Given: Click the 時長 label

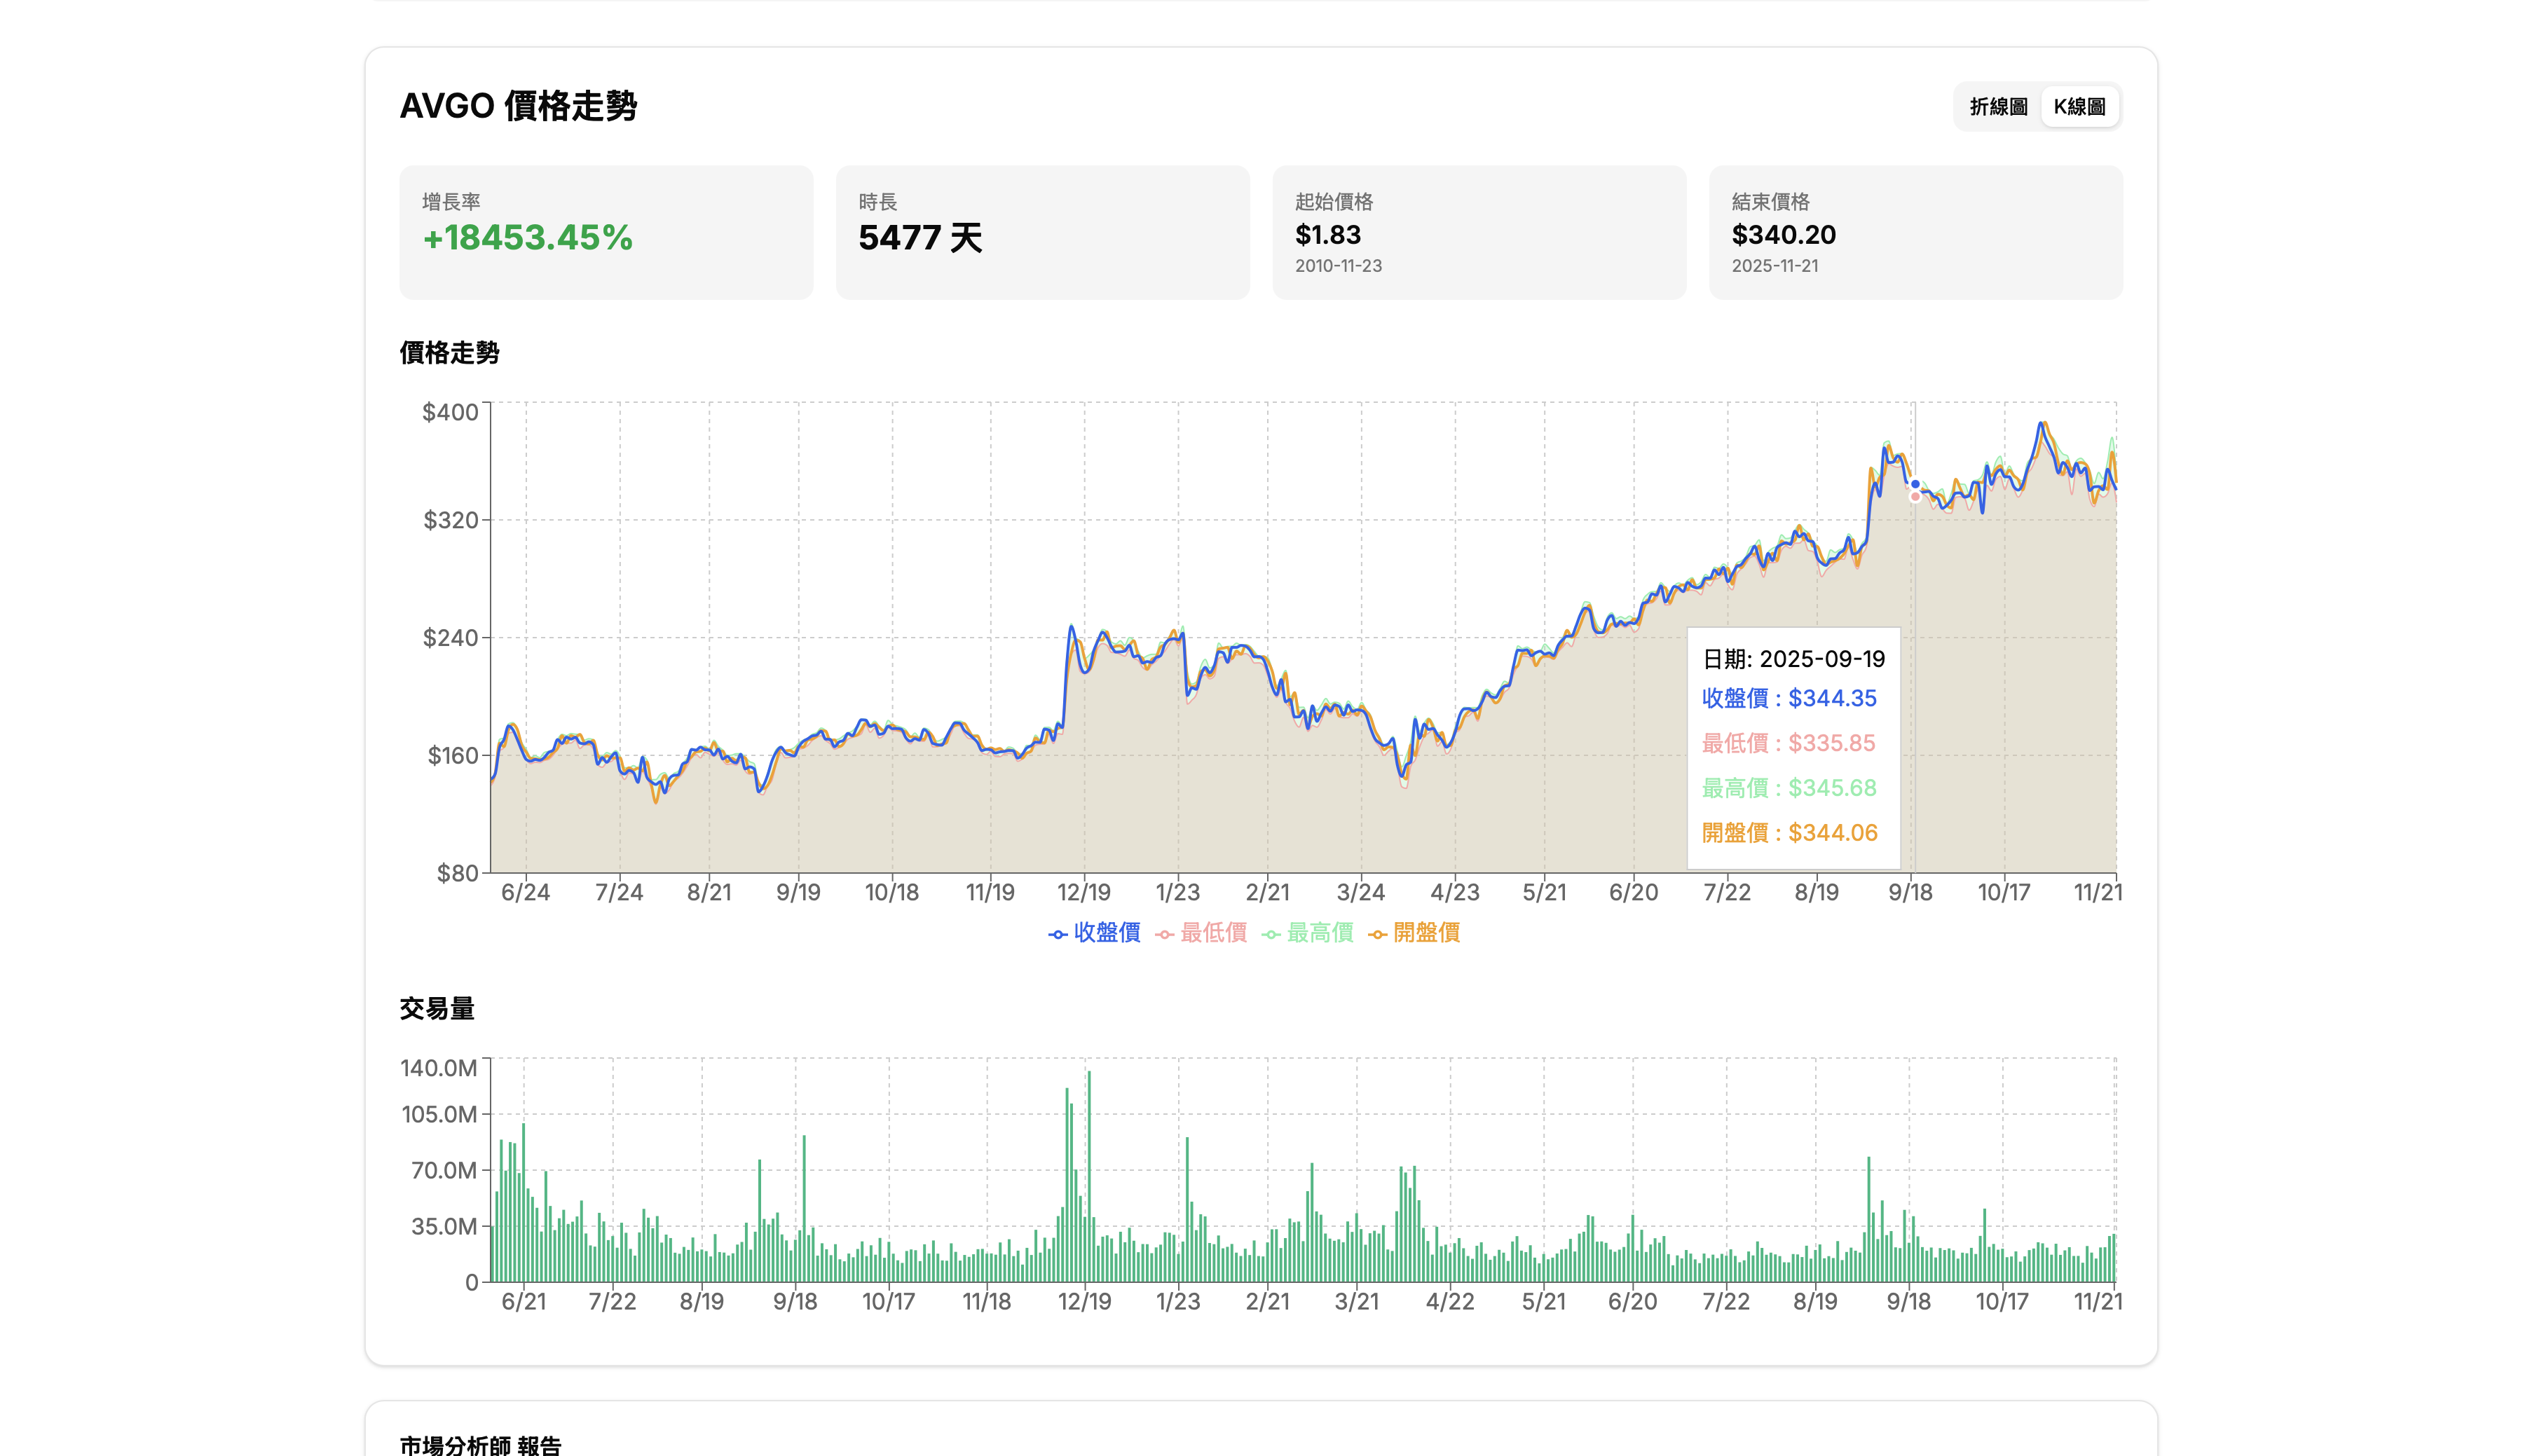Looking at the screenshot, I should [x=877, y=202].
